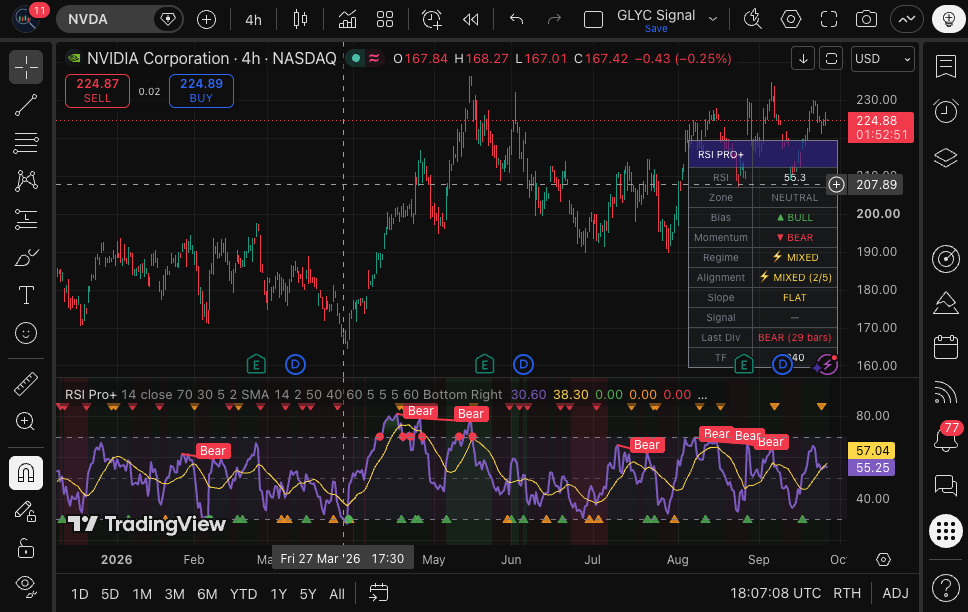Expand the GLYC Signal layout dropdown arrow
Screen dimensions: 968x612
tap(713, 19)
